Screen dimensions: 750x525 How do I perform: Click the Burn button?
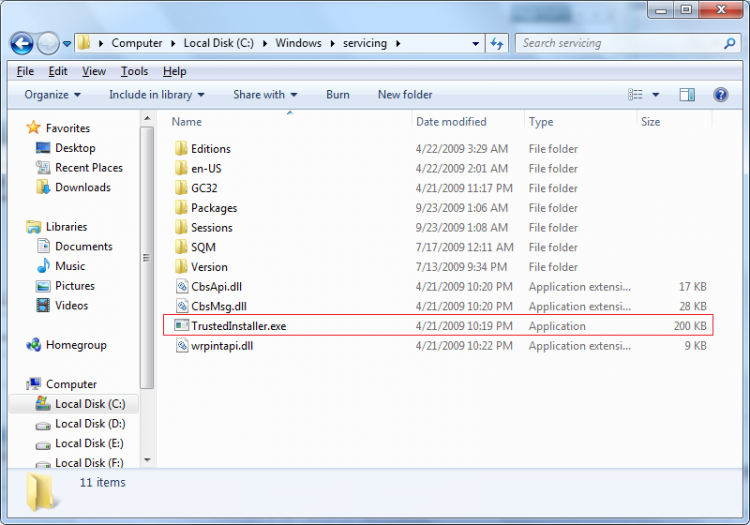coord(338,95)
